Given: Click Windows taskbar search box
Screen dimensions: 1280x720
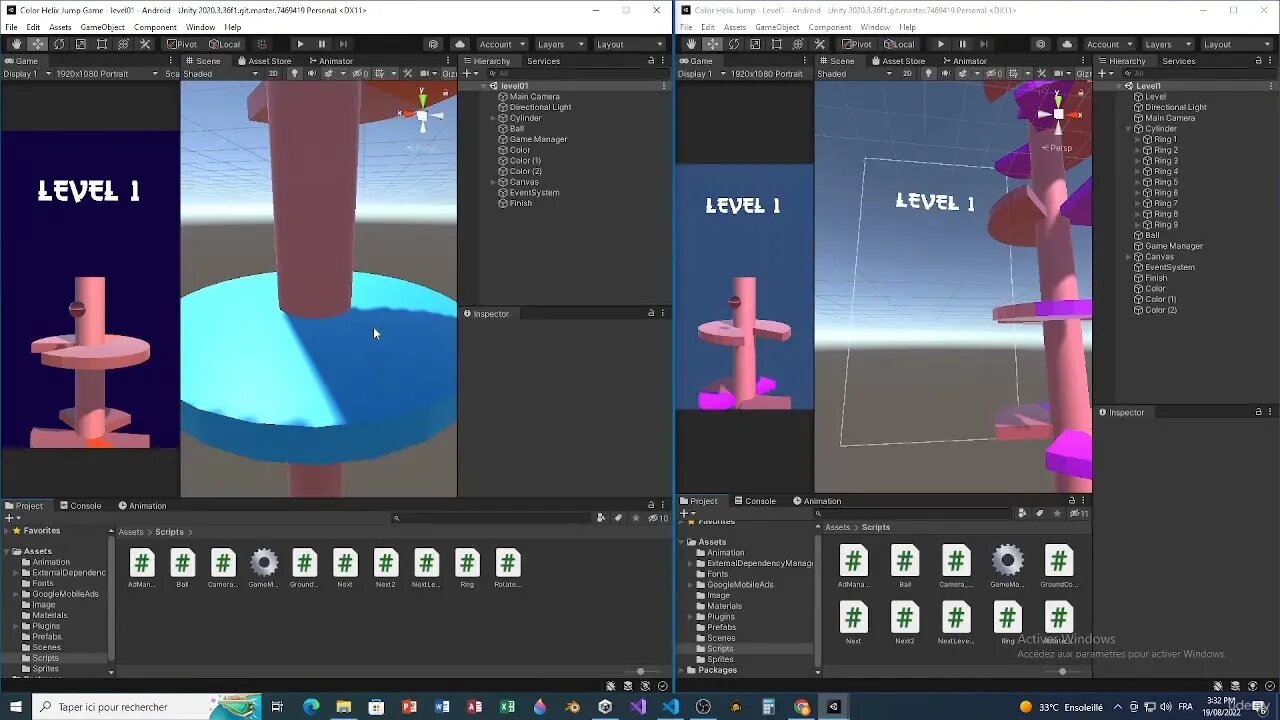Looking at the screenshot, I should [146, 707].
